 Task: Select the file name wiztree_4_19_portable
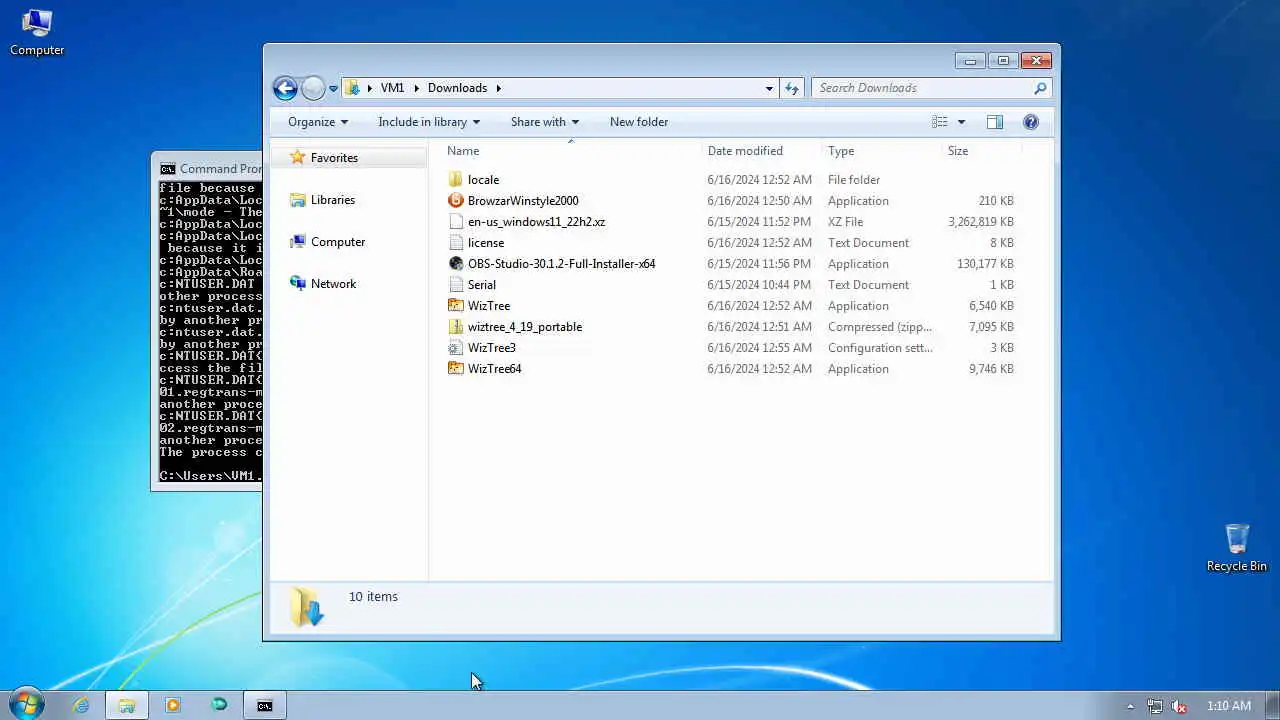(x=525, y=327)
